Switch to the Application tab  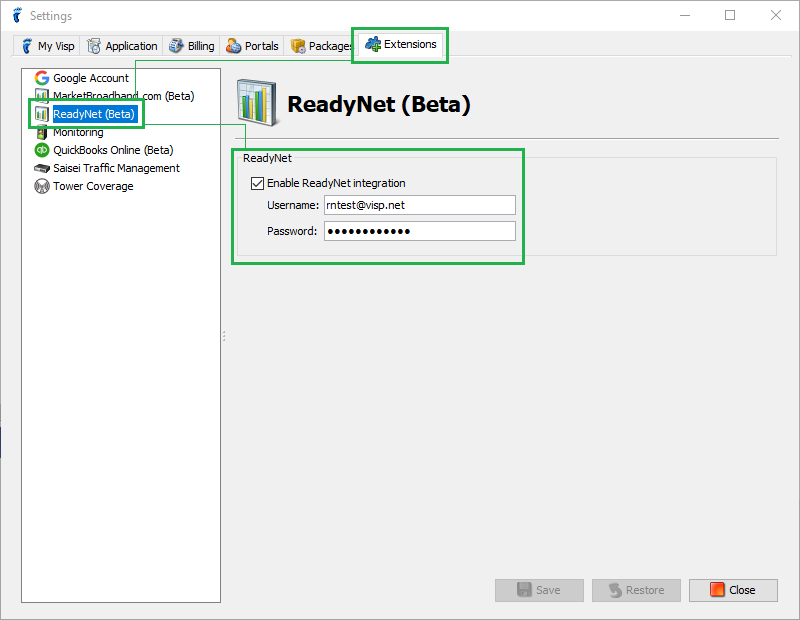(121, 46)
